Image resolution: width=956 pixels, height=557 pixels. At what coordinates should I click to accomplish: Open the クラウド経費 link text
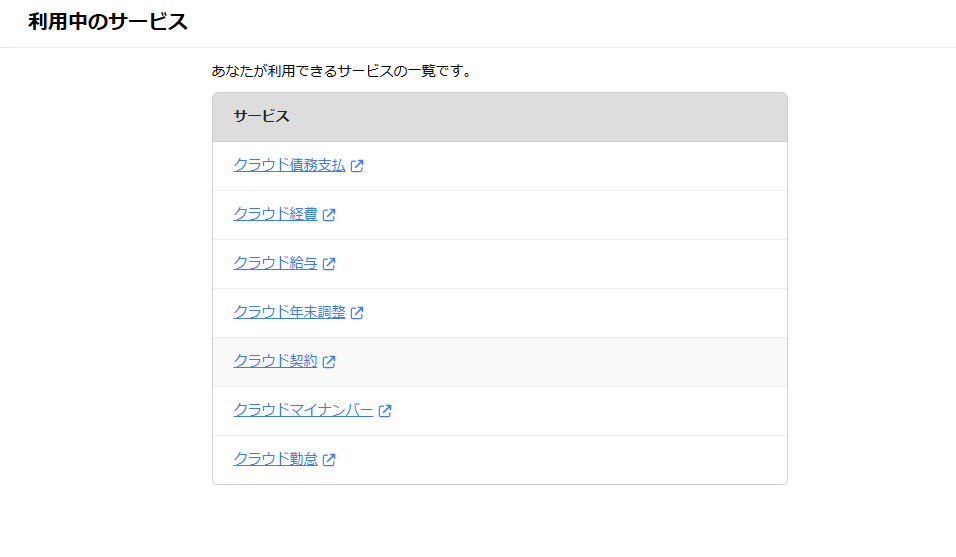click(276, 214)
